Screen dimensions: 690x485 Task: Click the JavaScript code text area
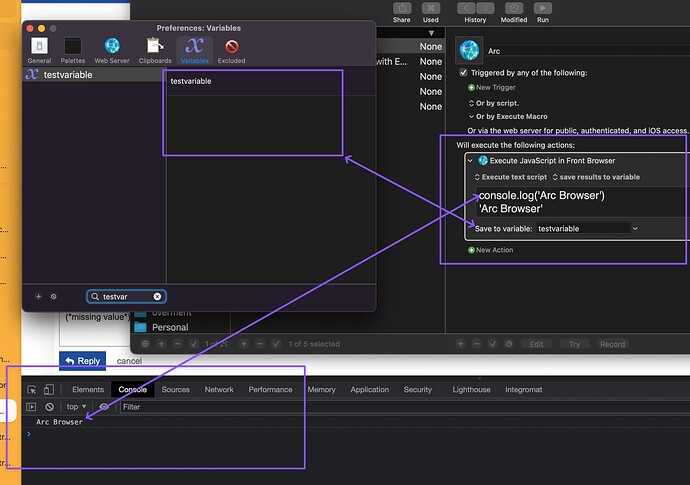(582, 202)
